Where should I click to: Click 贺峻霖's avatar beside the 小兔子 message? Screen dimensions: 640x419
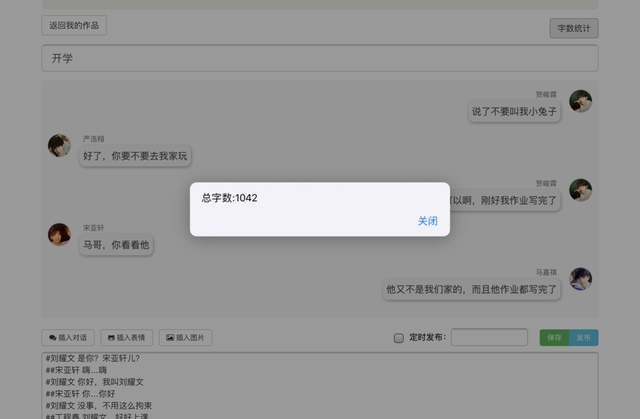[x=580, y=101]
